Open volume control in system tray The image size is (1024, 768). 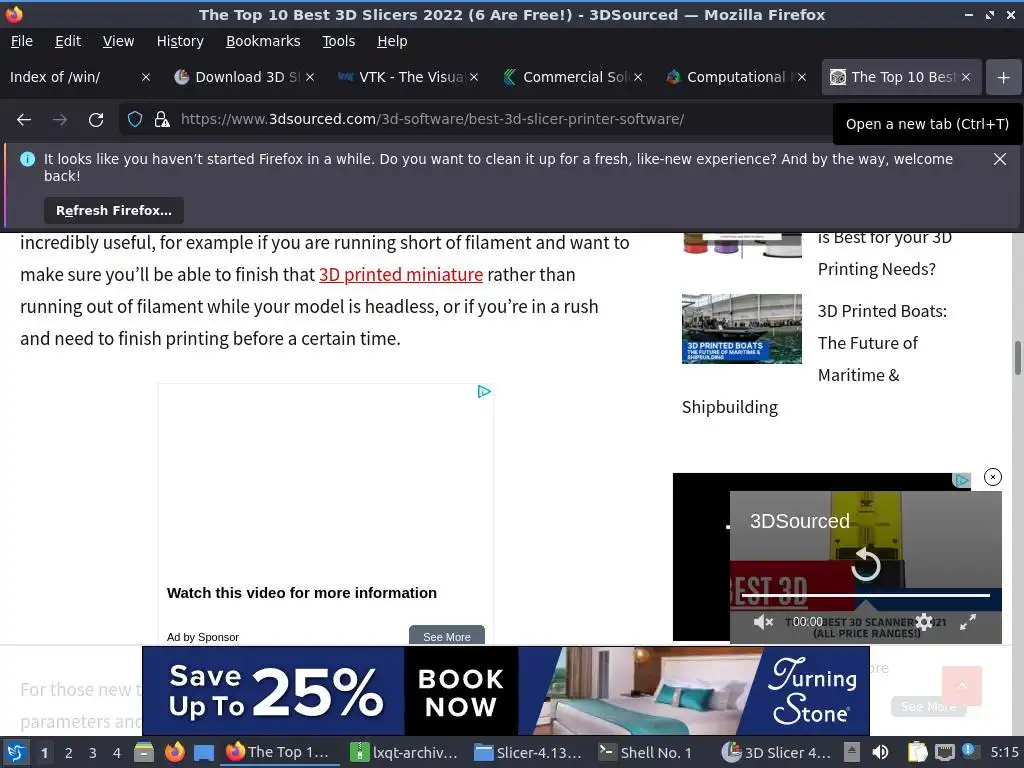[880, 753]
